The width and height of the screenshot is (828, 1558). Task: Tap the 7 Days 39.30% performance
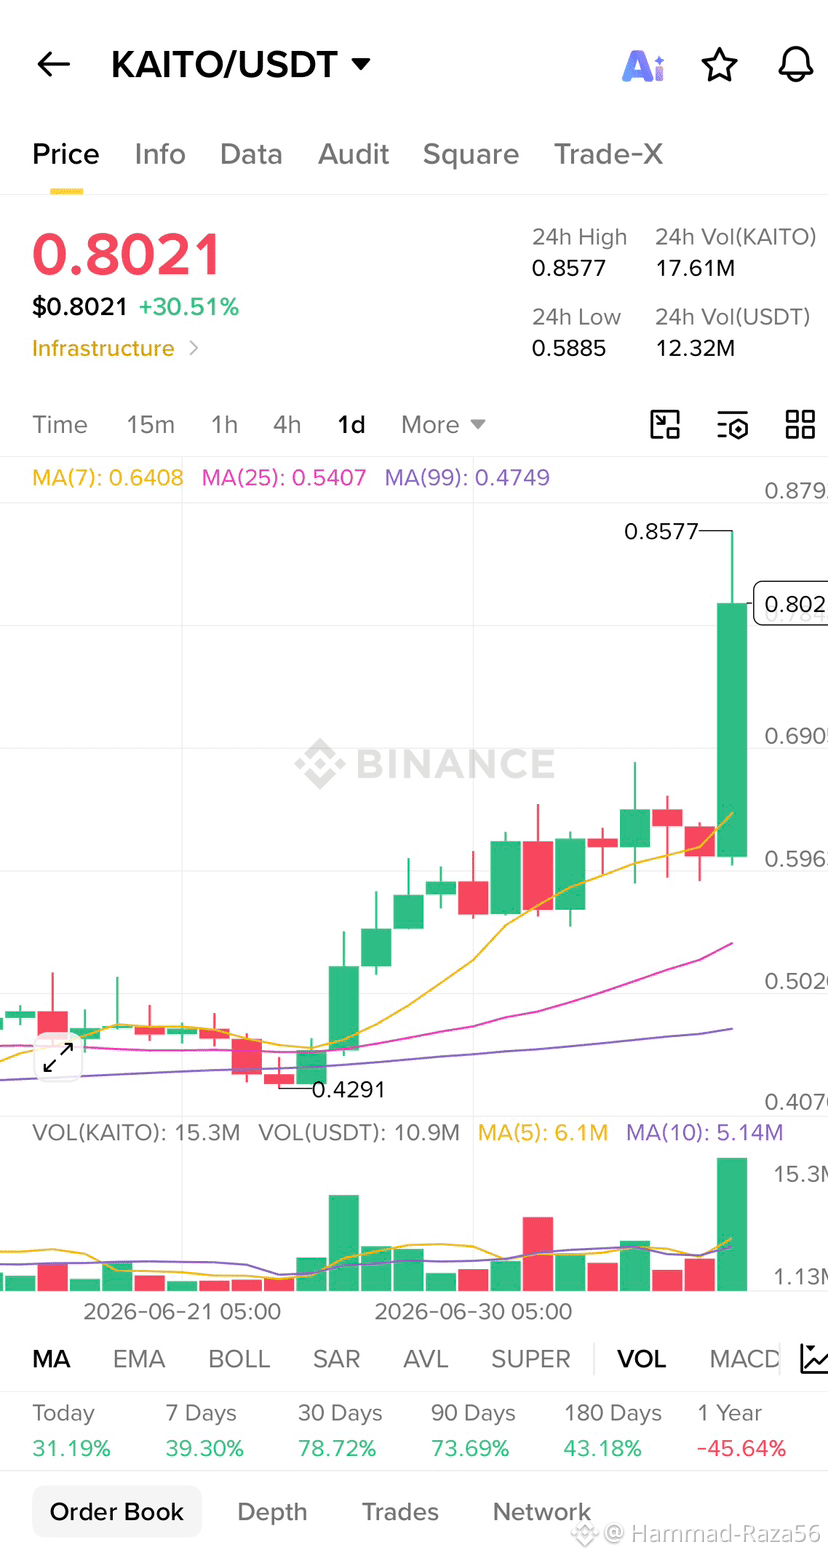coord(205,1431)
